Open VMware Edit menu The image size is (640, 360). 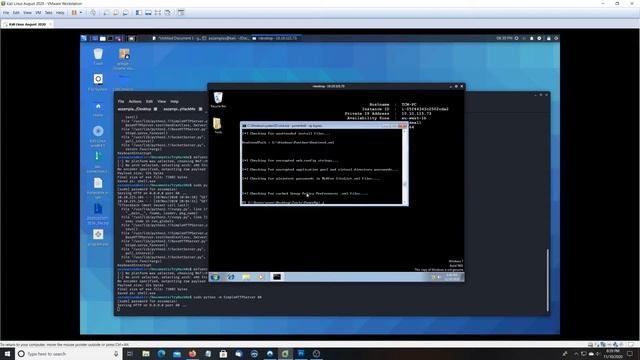click(x=16, y=13)
